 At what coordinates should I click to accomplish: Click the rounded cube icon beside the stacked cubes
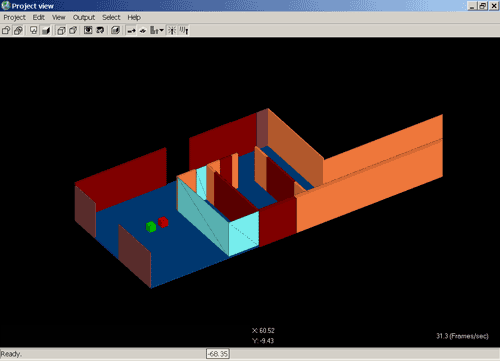click(73, 30)
